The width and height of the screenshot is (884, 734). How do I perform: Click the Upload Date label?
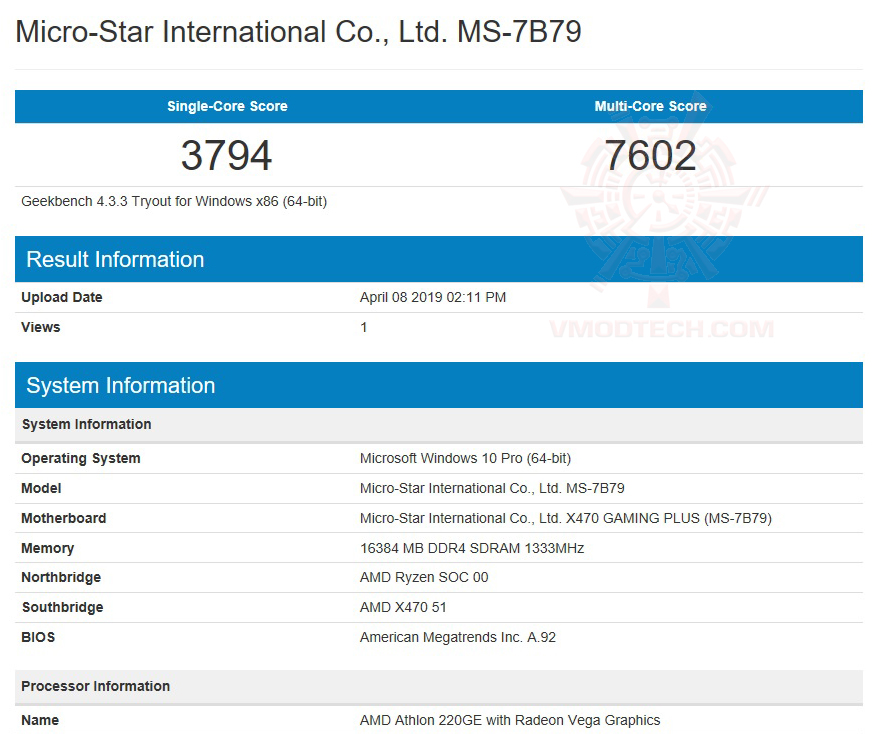(x=61, y=297)
